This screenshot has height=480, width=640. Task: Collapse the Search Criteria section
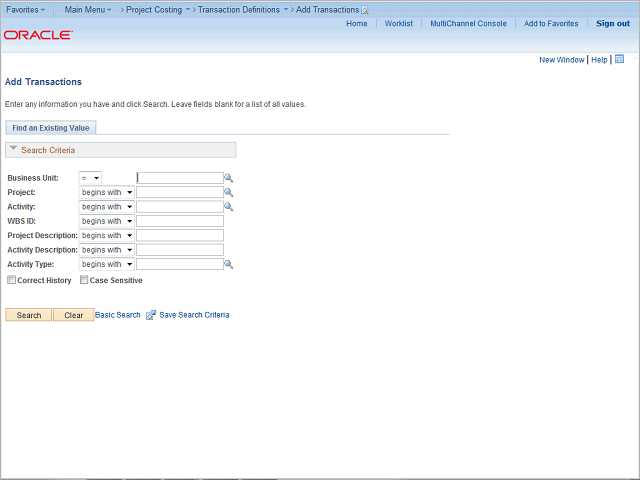pos(13,149)
